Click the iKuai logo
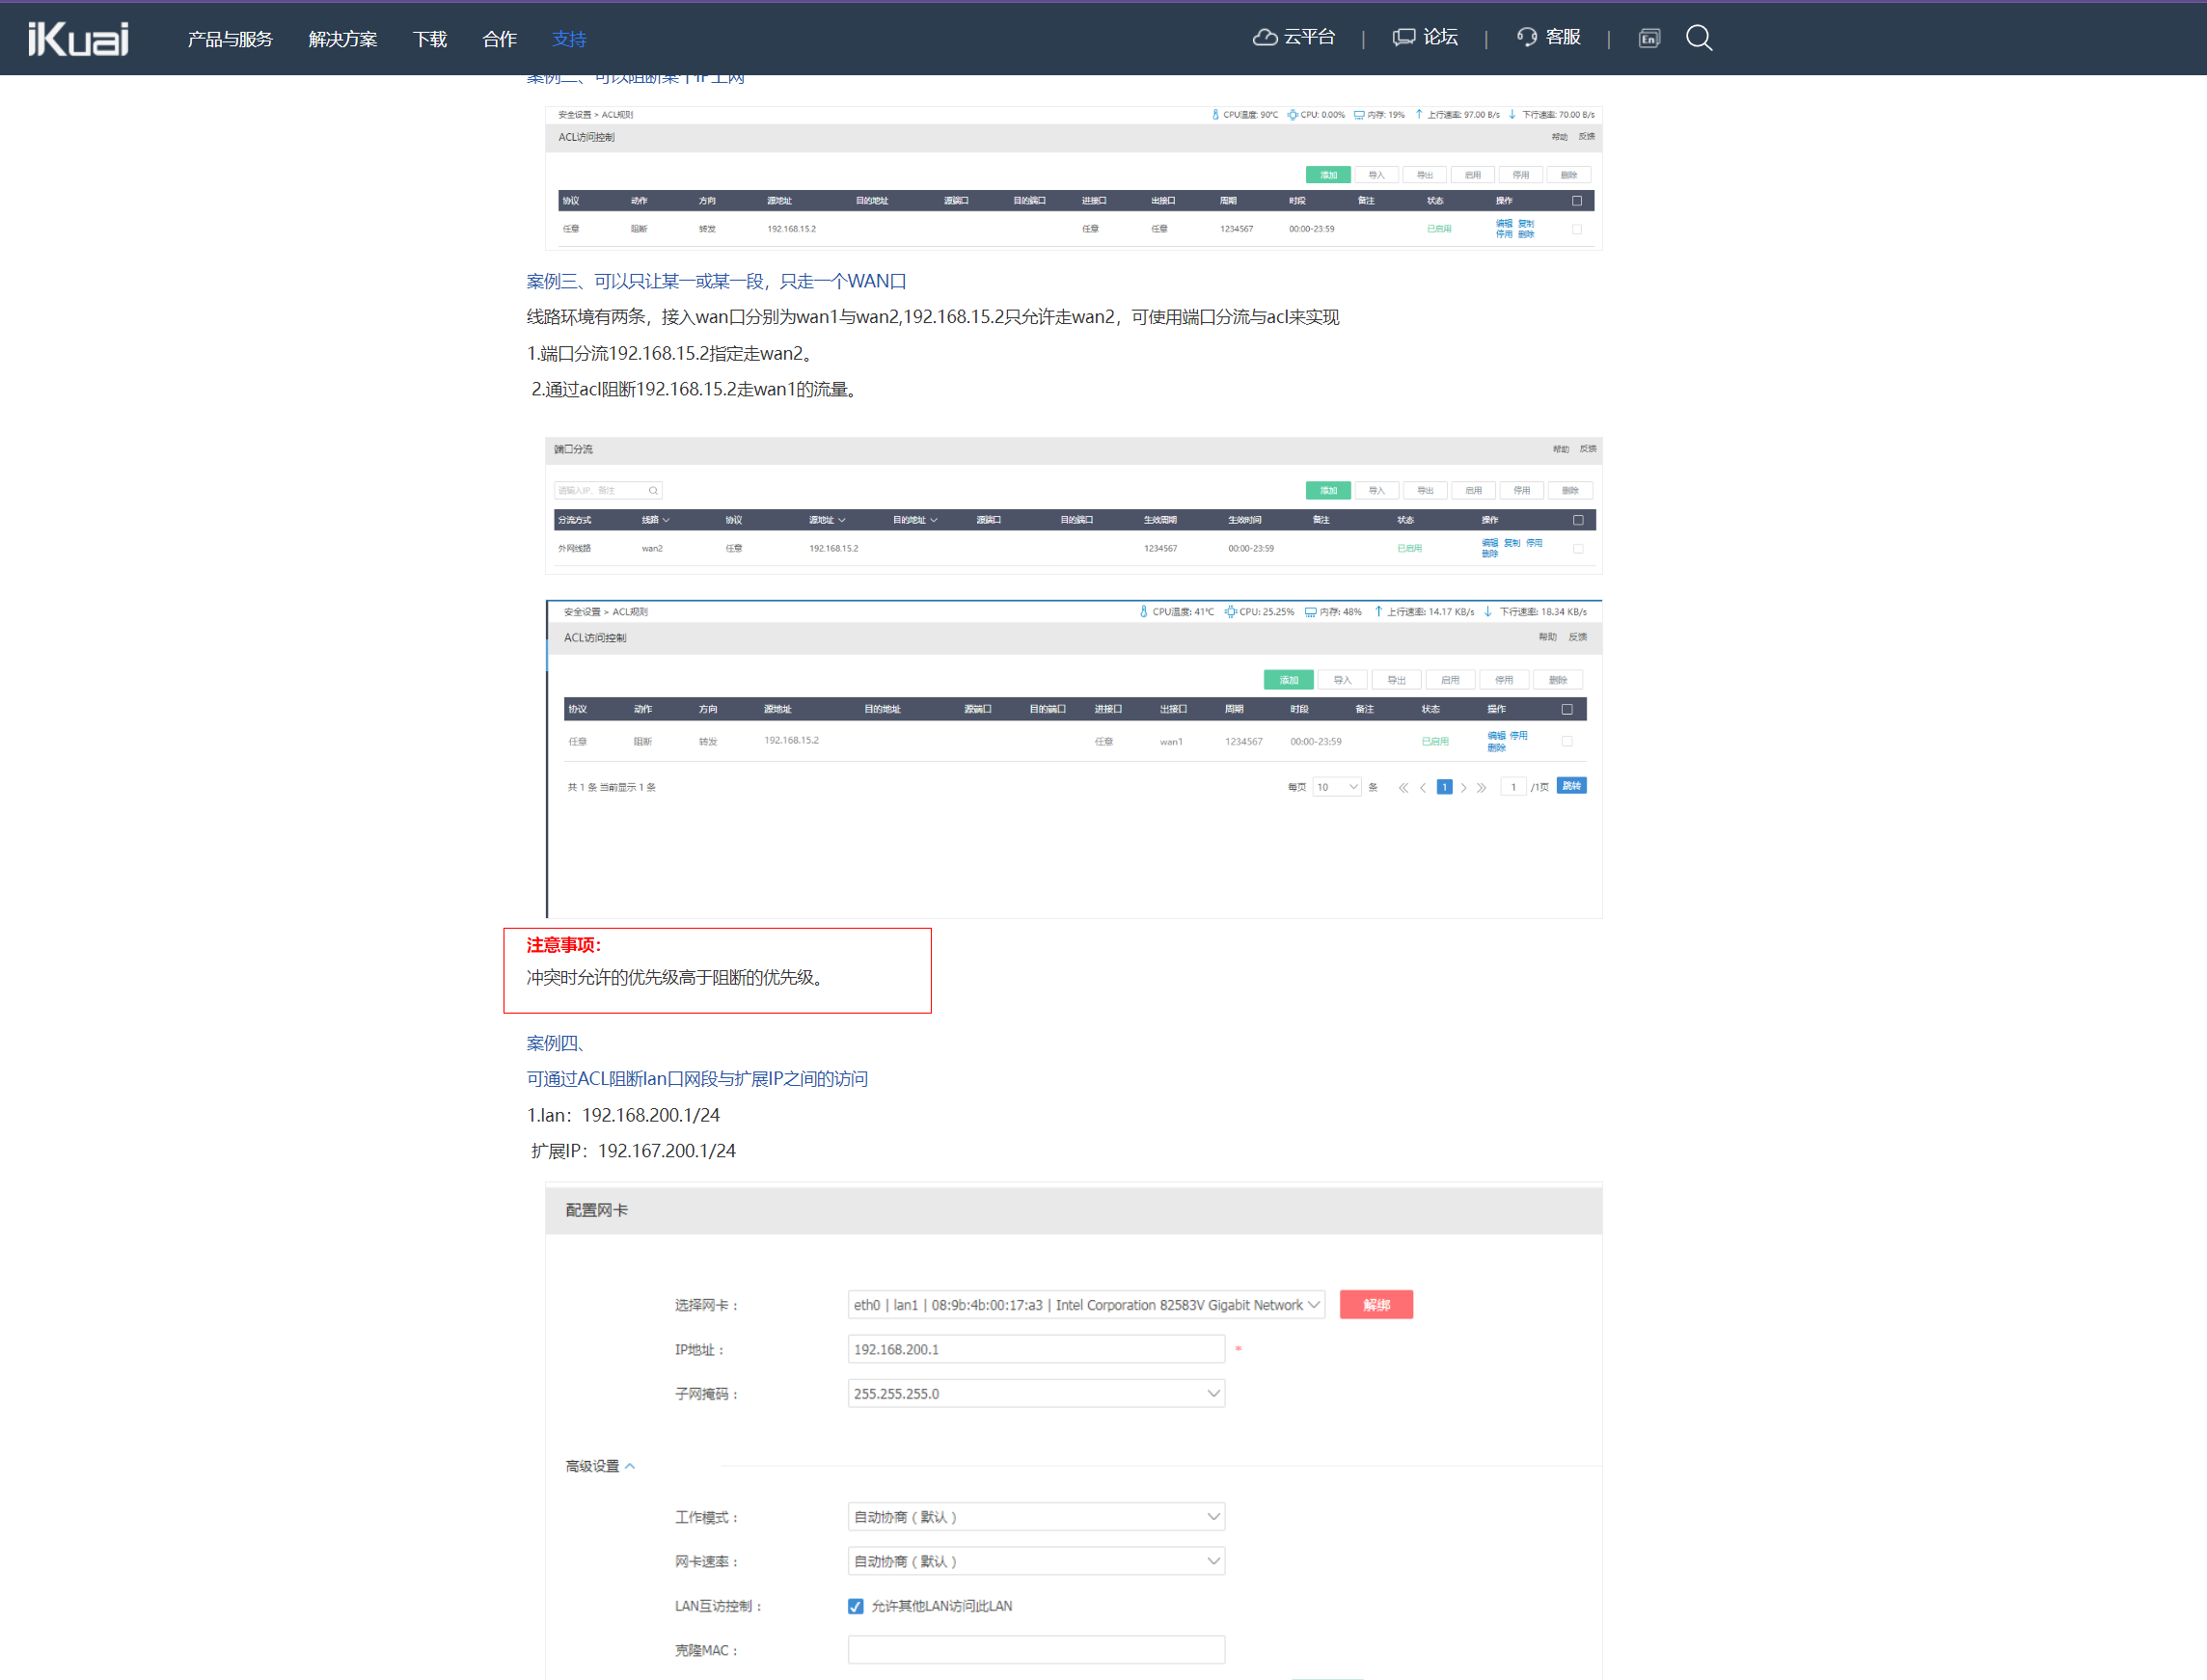This screenshot has height=1680, width=2207. tap(78, 38)
